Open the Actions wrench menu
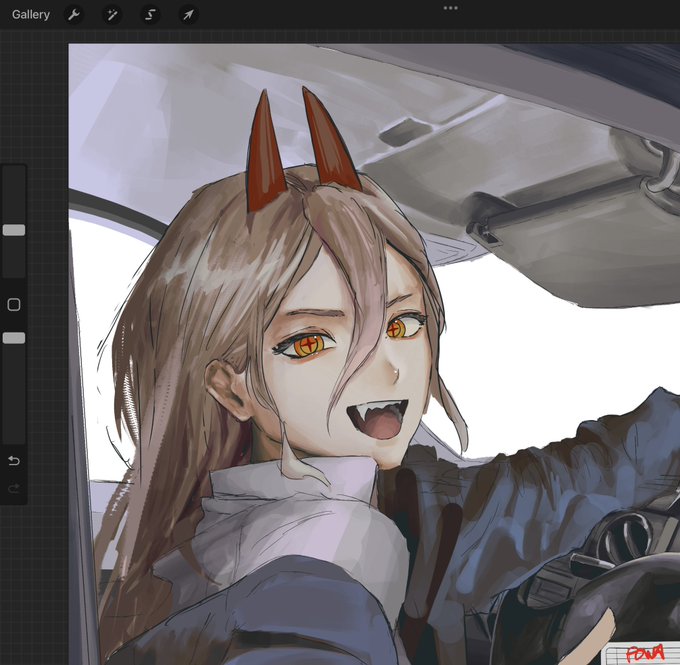Image resolution: width=680 pixels, height=665 pixels. pos(74,15)
